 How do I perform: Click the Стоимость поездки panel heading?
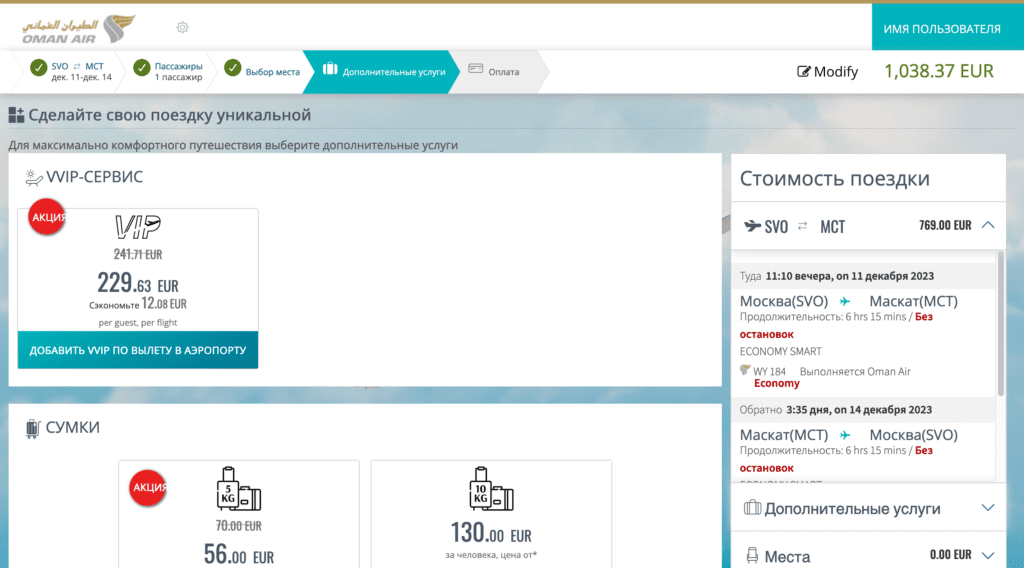point(835,178)
